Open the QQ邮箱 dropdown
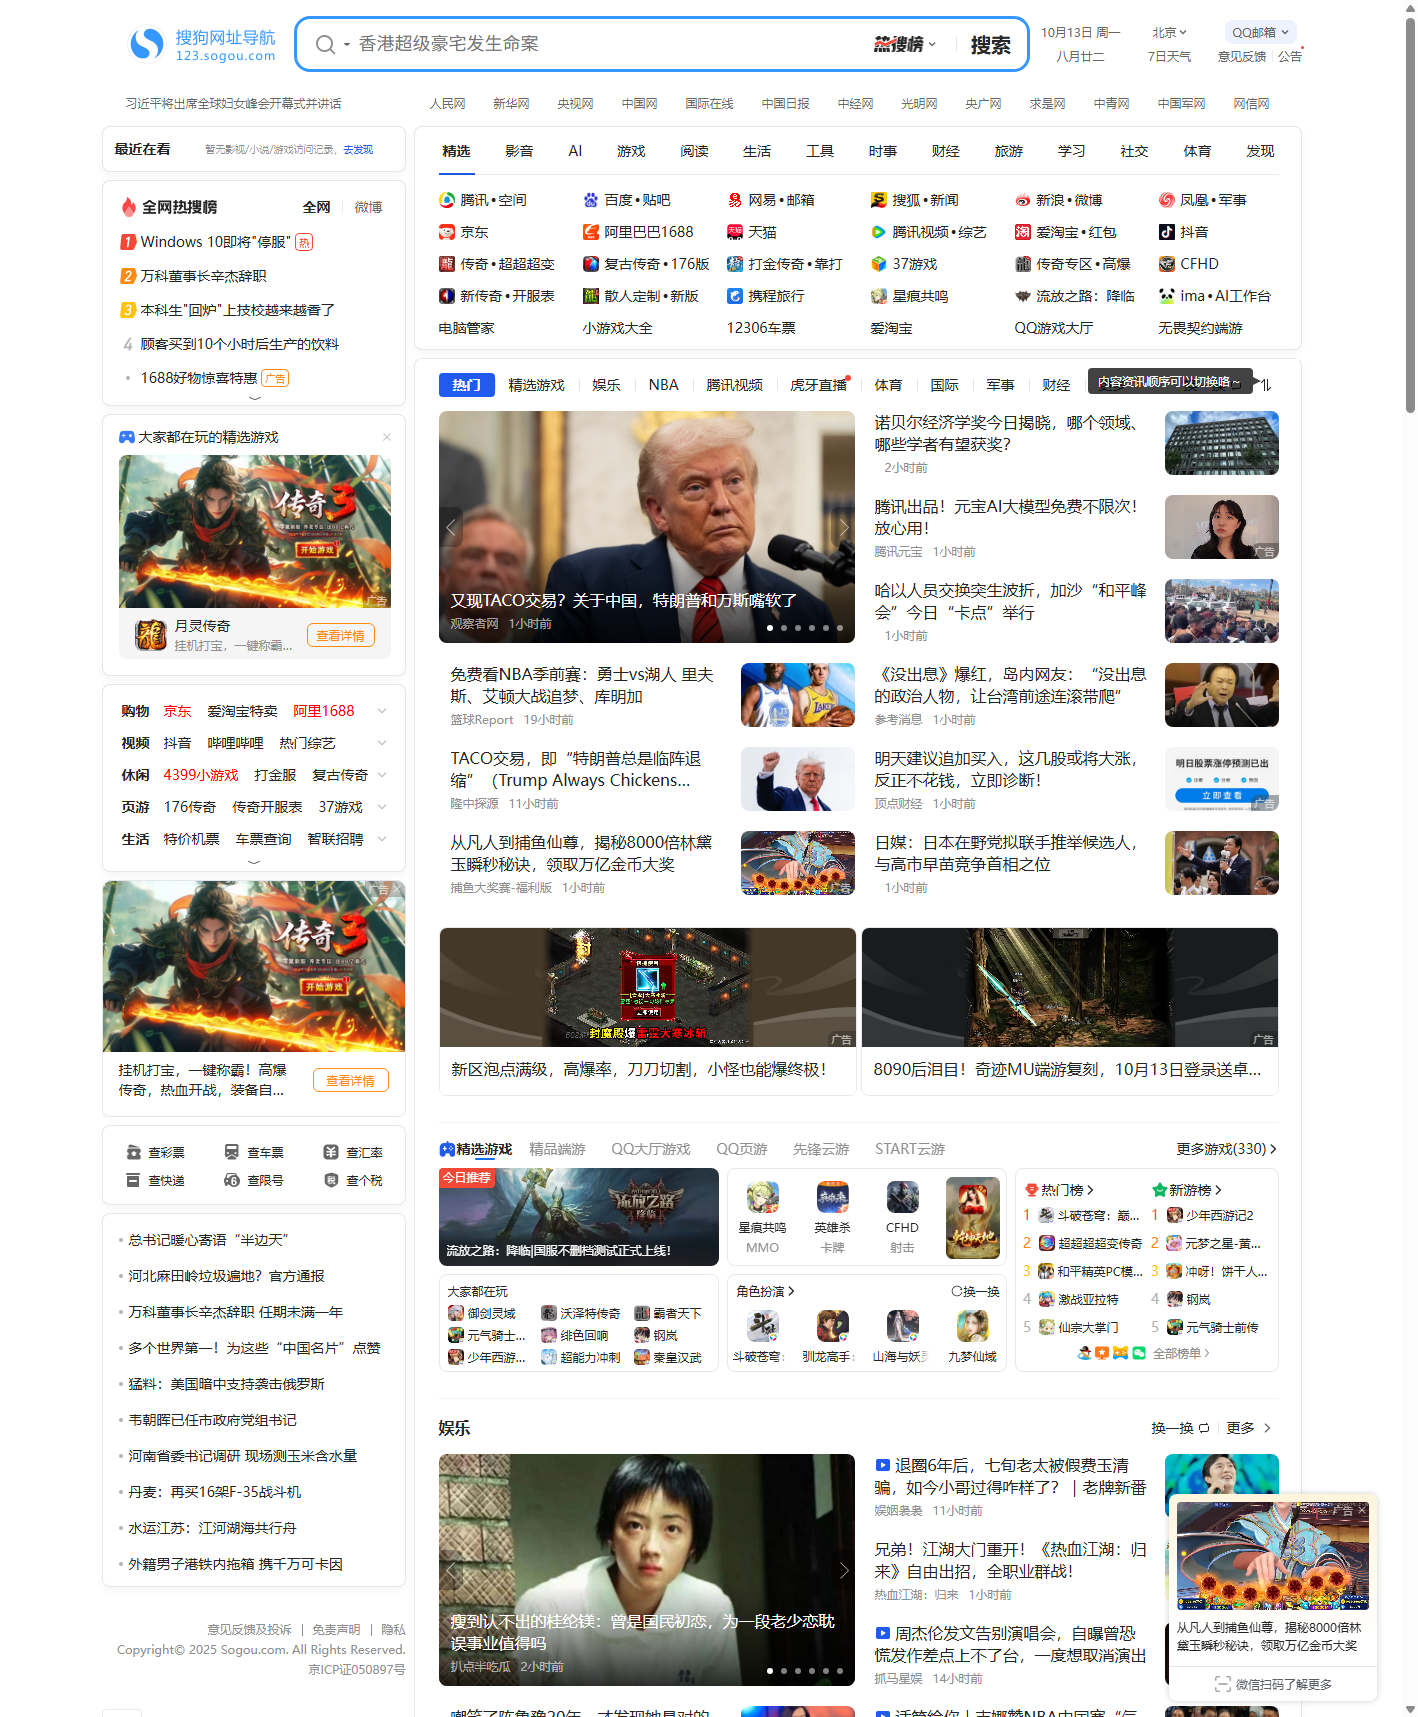Viewport: 1418px width, 1717px height. 1259,32
